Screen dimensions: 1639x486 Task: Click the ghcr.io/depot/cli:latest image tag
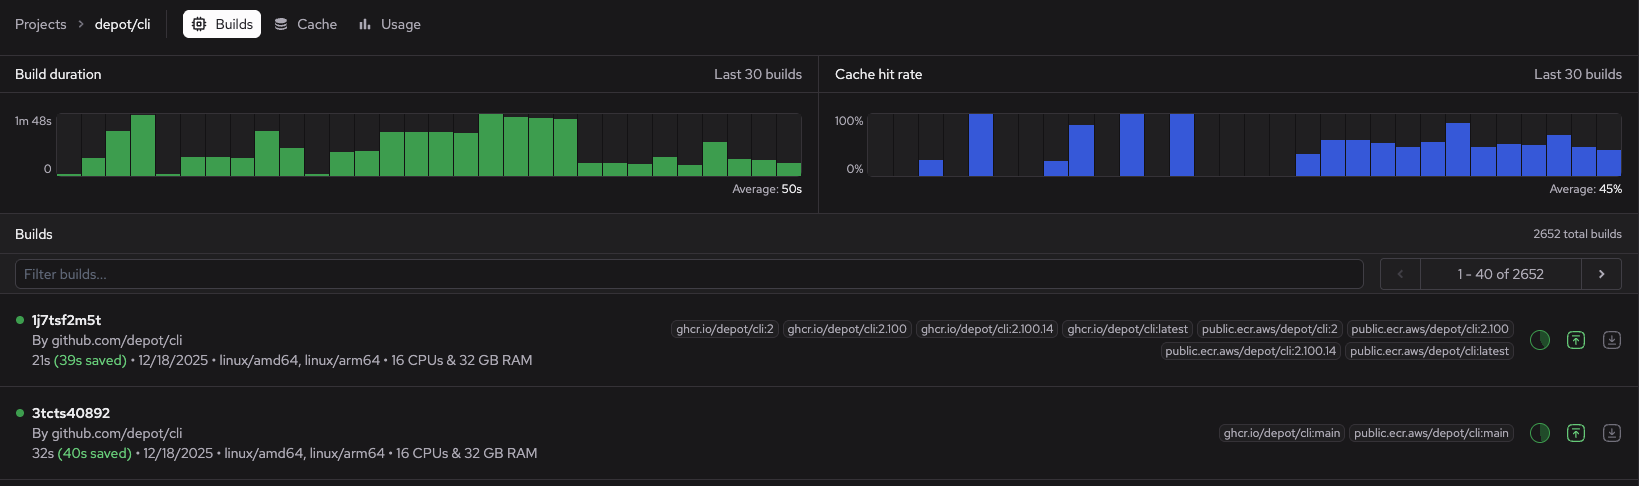1127,329
